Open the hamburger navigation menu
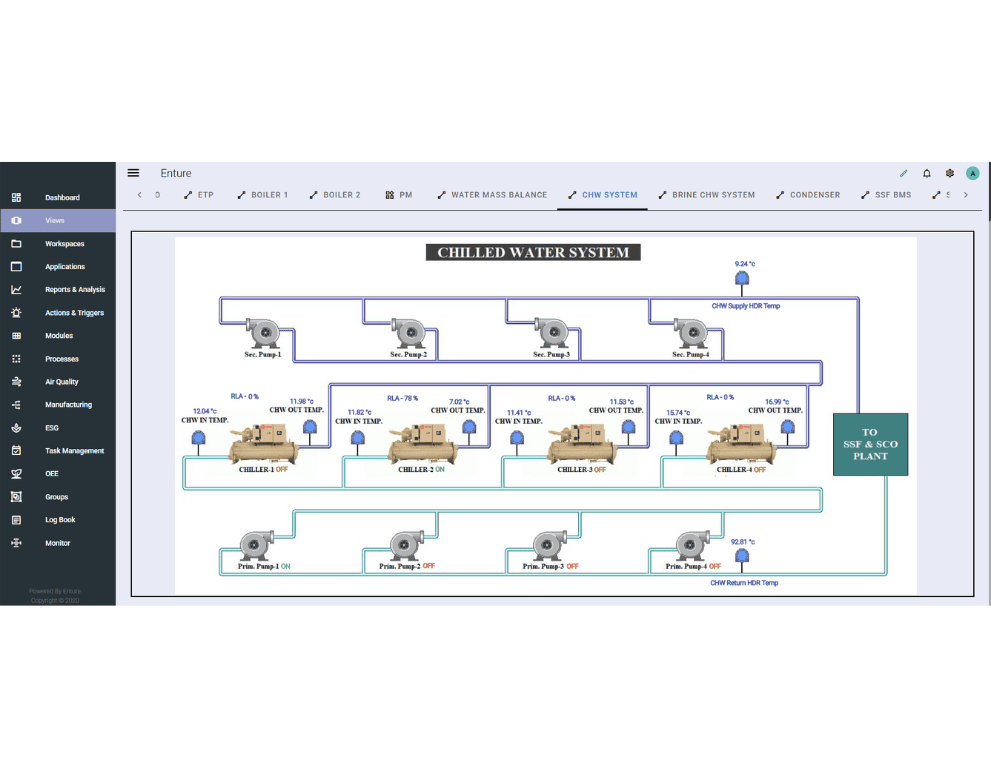This screenshot has height=768, width=991. coord(133,173)
